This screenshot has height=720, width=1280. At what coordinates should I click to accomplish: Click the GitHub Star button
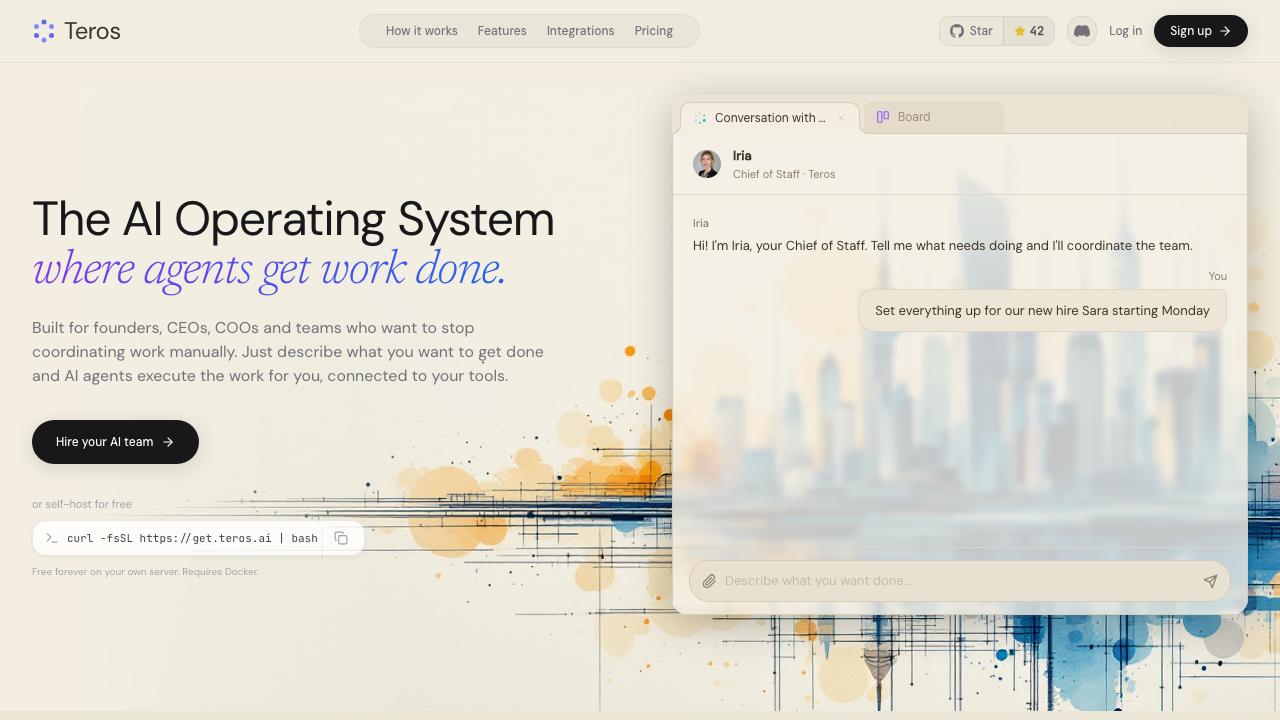(x=971, y=31)
